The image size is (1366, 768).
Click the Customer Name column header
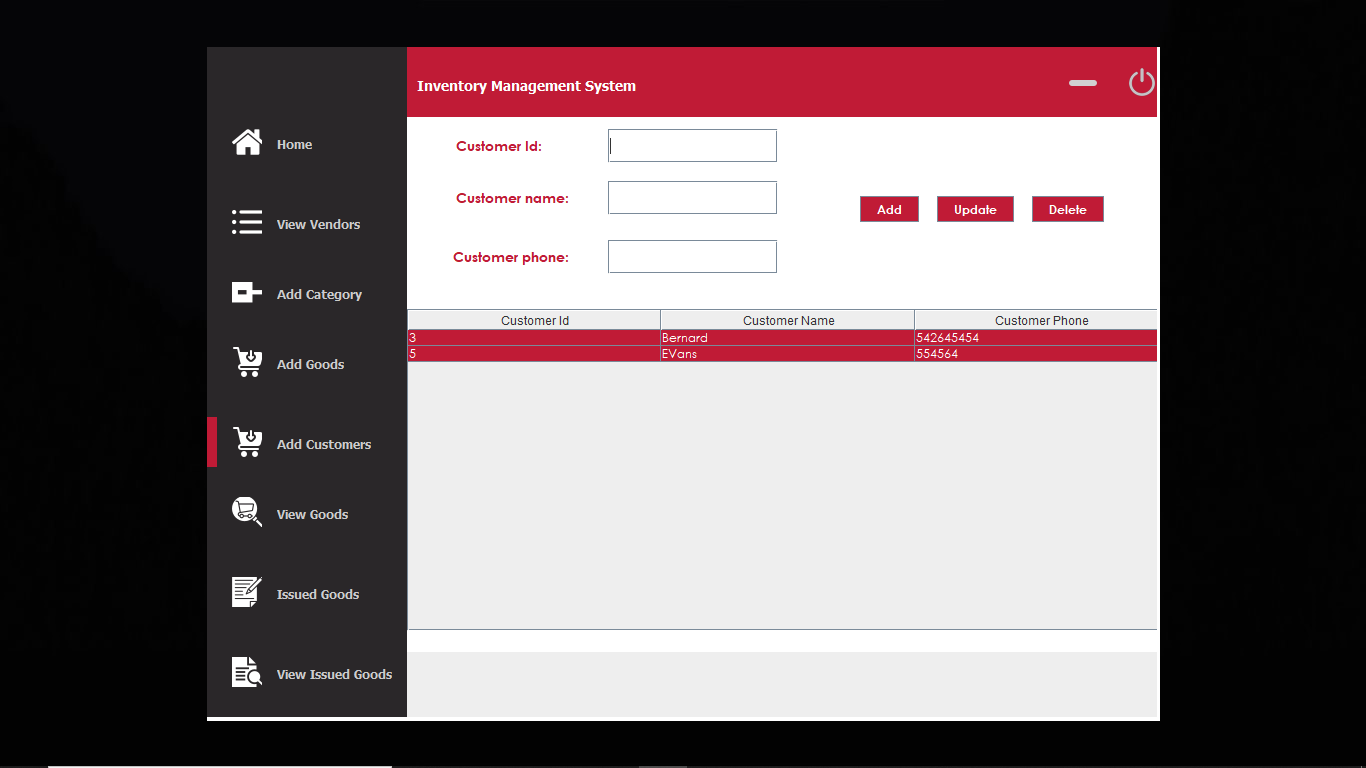[788, 320]
